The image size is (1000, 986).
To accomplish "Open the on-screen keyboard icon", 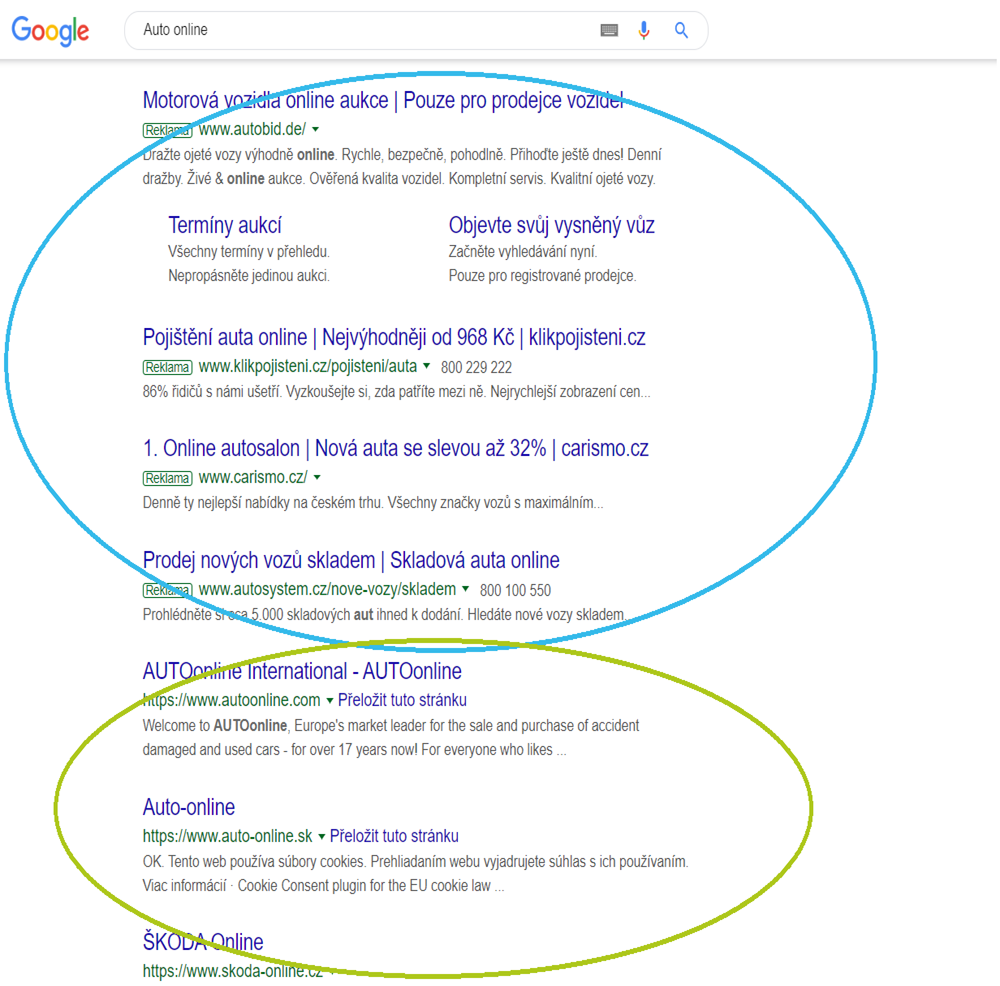I will coord(609,30).
